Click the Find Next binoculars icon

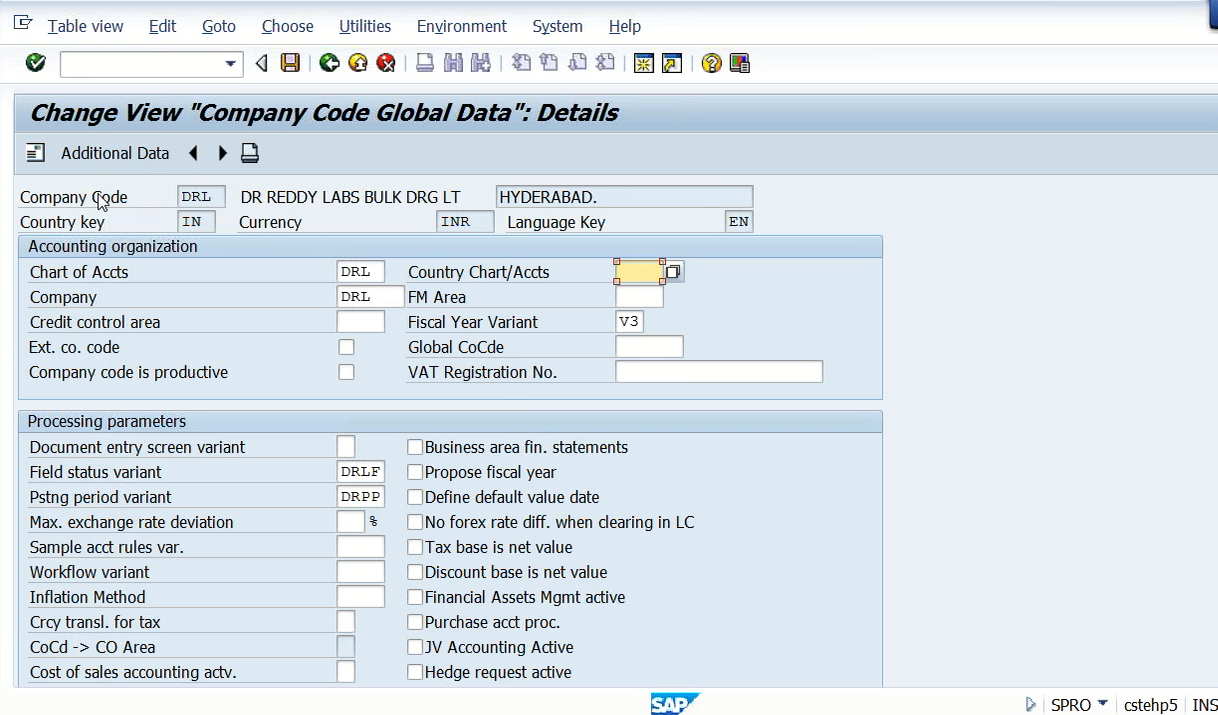[481, 64]
